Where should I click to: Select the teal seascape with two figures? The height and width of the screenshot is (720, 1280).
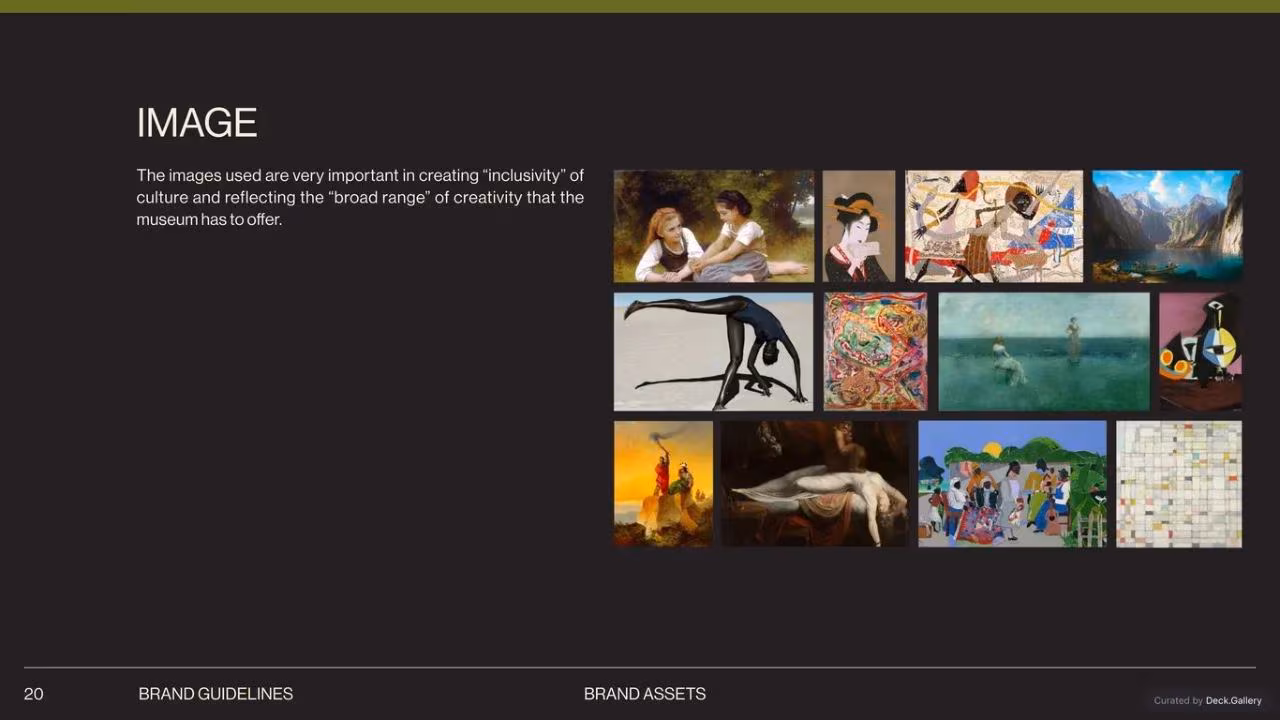point(1044,351)
